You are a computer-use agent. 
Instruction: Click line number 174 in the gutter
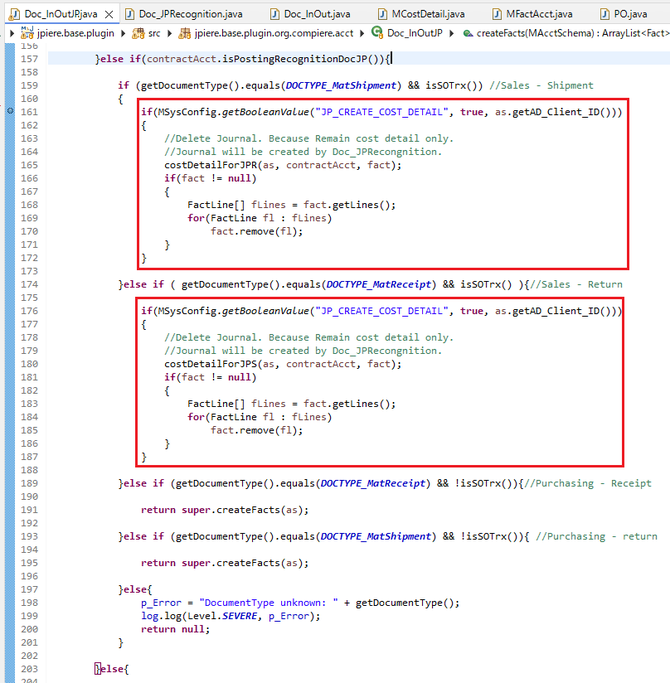(x=29, y=284)
